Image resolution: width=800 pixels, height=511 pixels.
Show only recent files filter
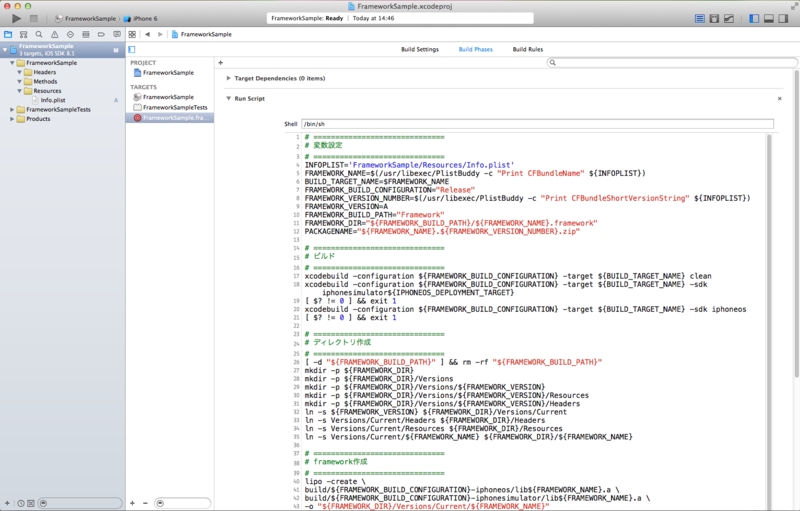[21, 503]
